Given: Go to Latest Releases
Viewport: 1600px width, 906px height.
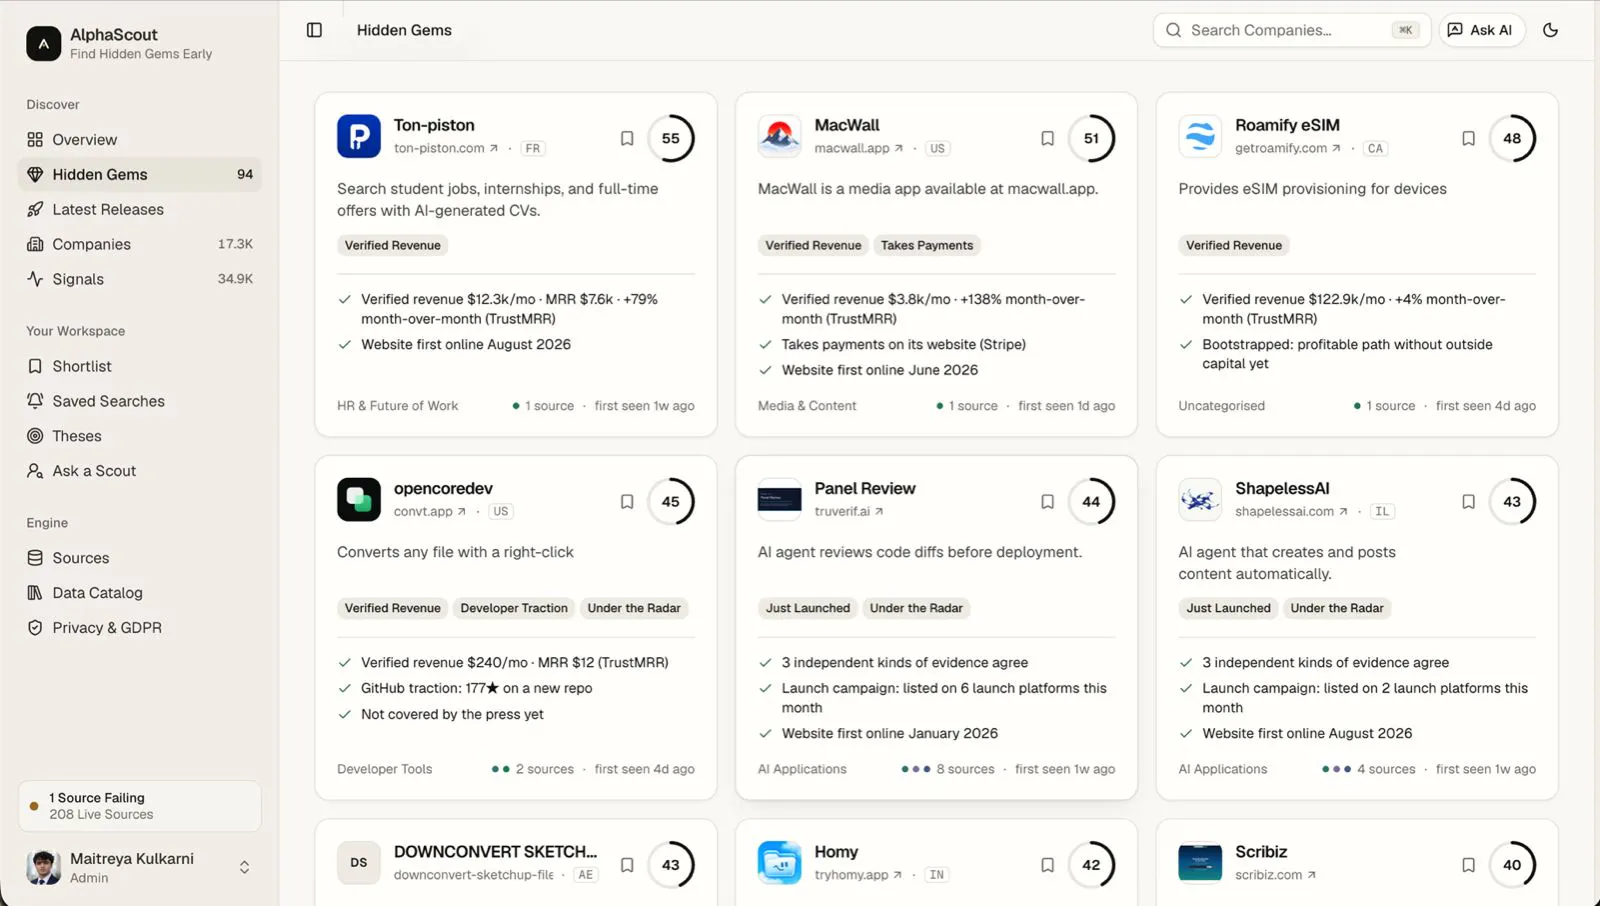Looking at the screenshot, I should coord(139,209).
